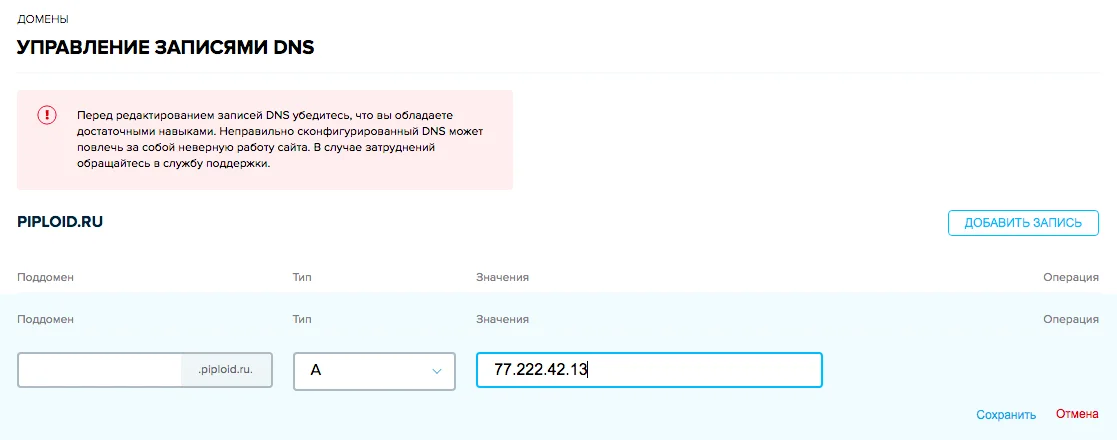Screen dimensions: 1117x440
Task: Click the УПРАВЛЕНИЕ ЗАПИСЯМИ DNS page title
Action: pyautogui.click(x=166, y=48)
